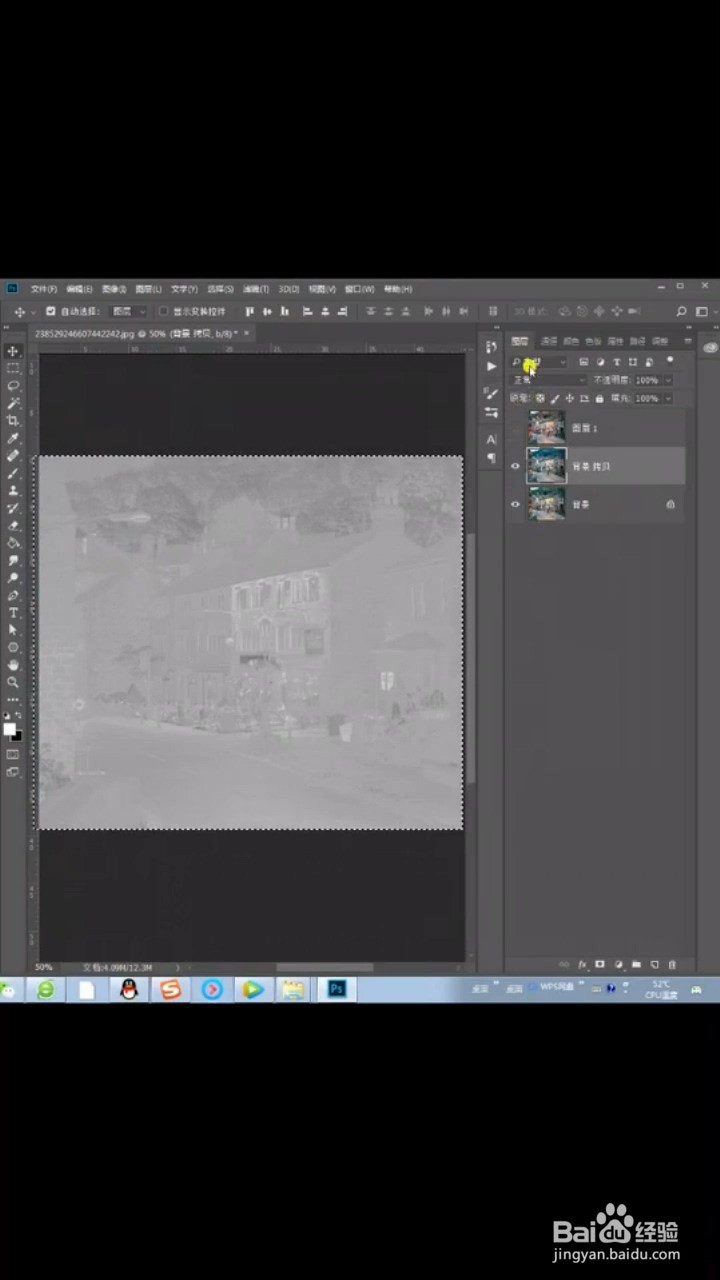Filter layers by type layers (T icon)
The image size is (720, 1280).
[617, 362]
